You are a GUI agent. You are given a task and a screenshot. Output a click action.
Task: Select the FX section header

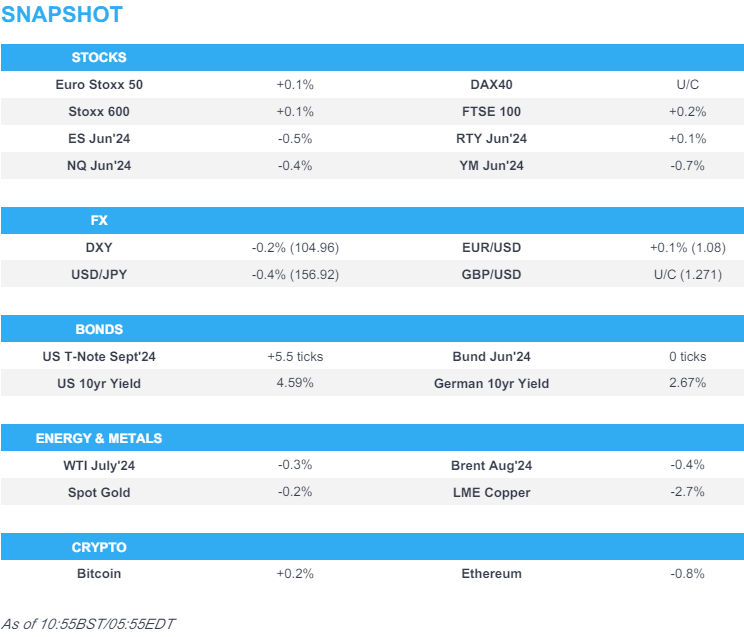tap(99, 220)
